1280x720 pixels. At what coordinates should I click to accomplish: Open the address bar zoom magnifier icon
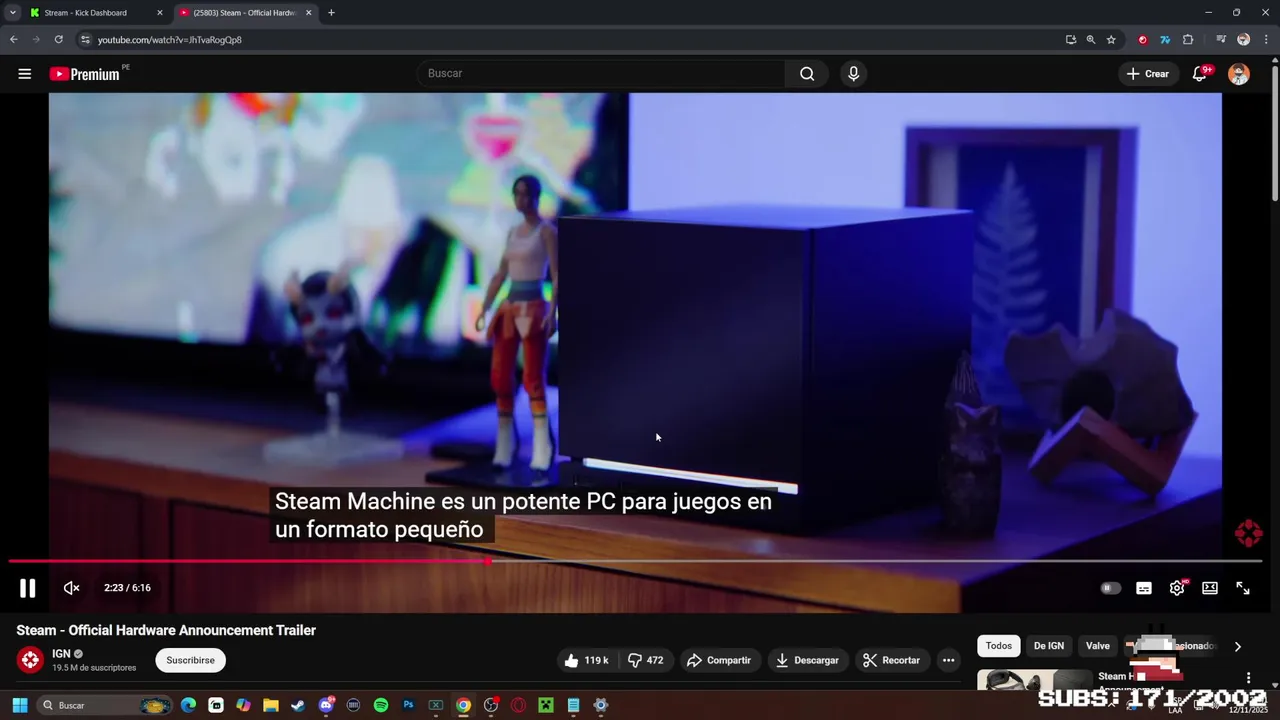pyautogui.click(x=1091, y=40)
